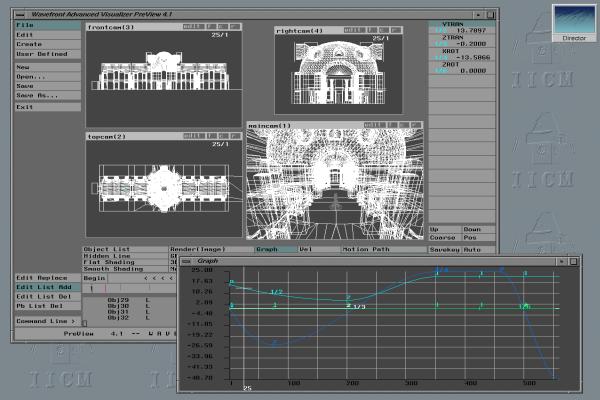Choose Save from the File menu
Image resolution: width=600 pixels, height=400 pixels.
48,86
